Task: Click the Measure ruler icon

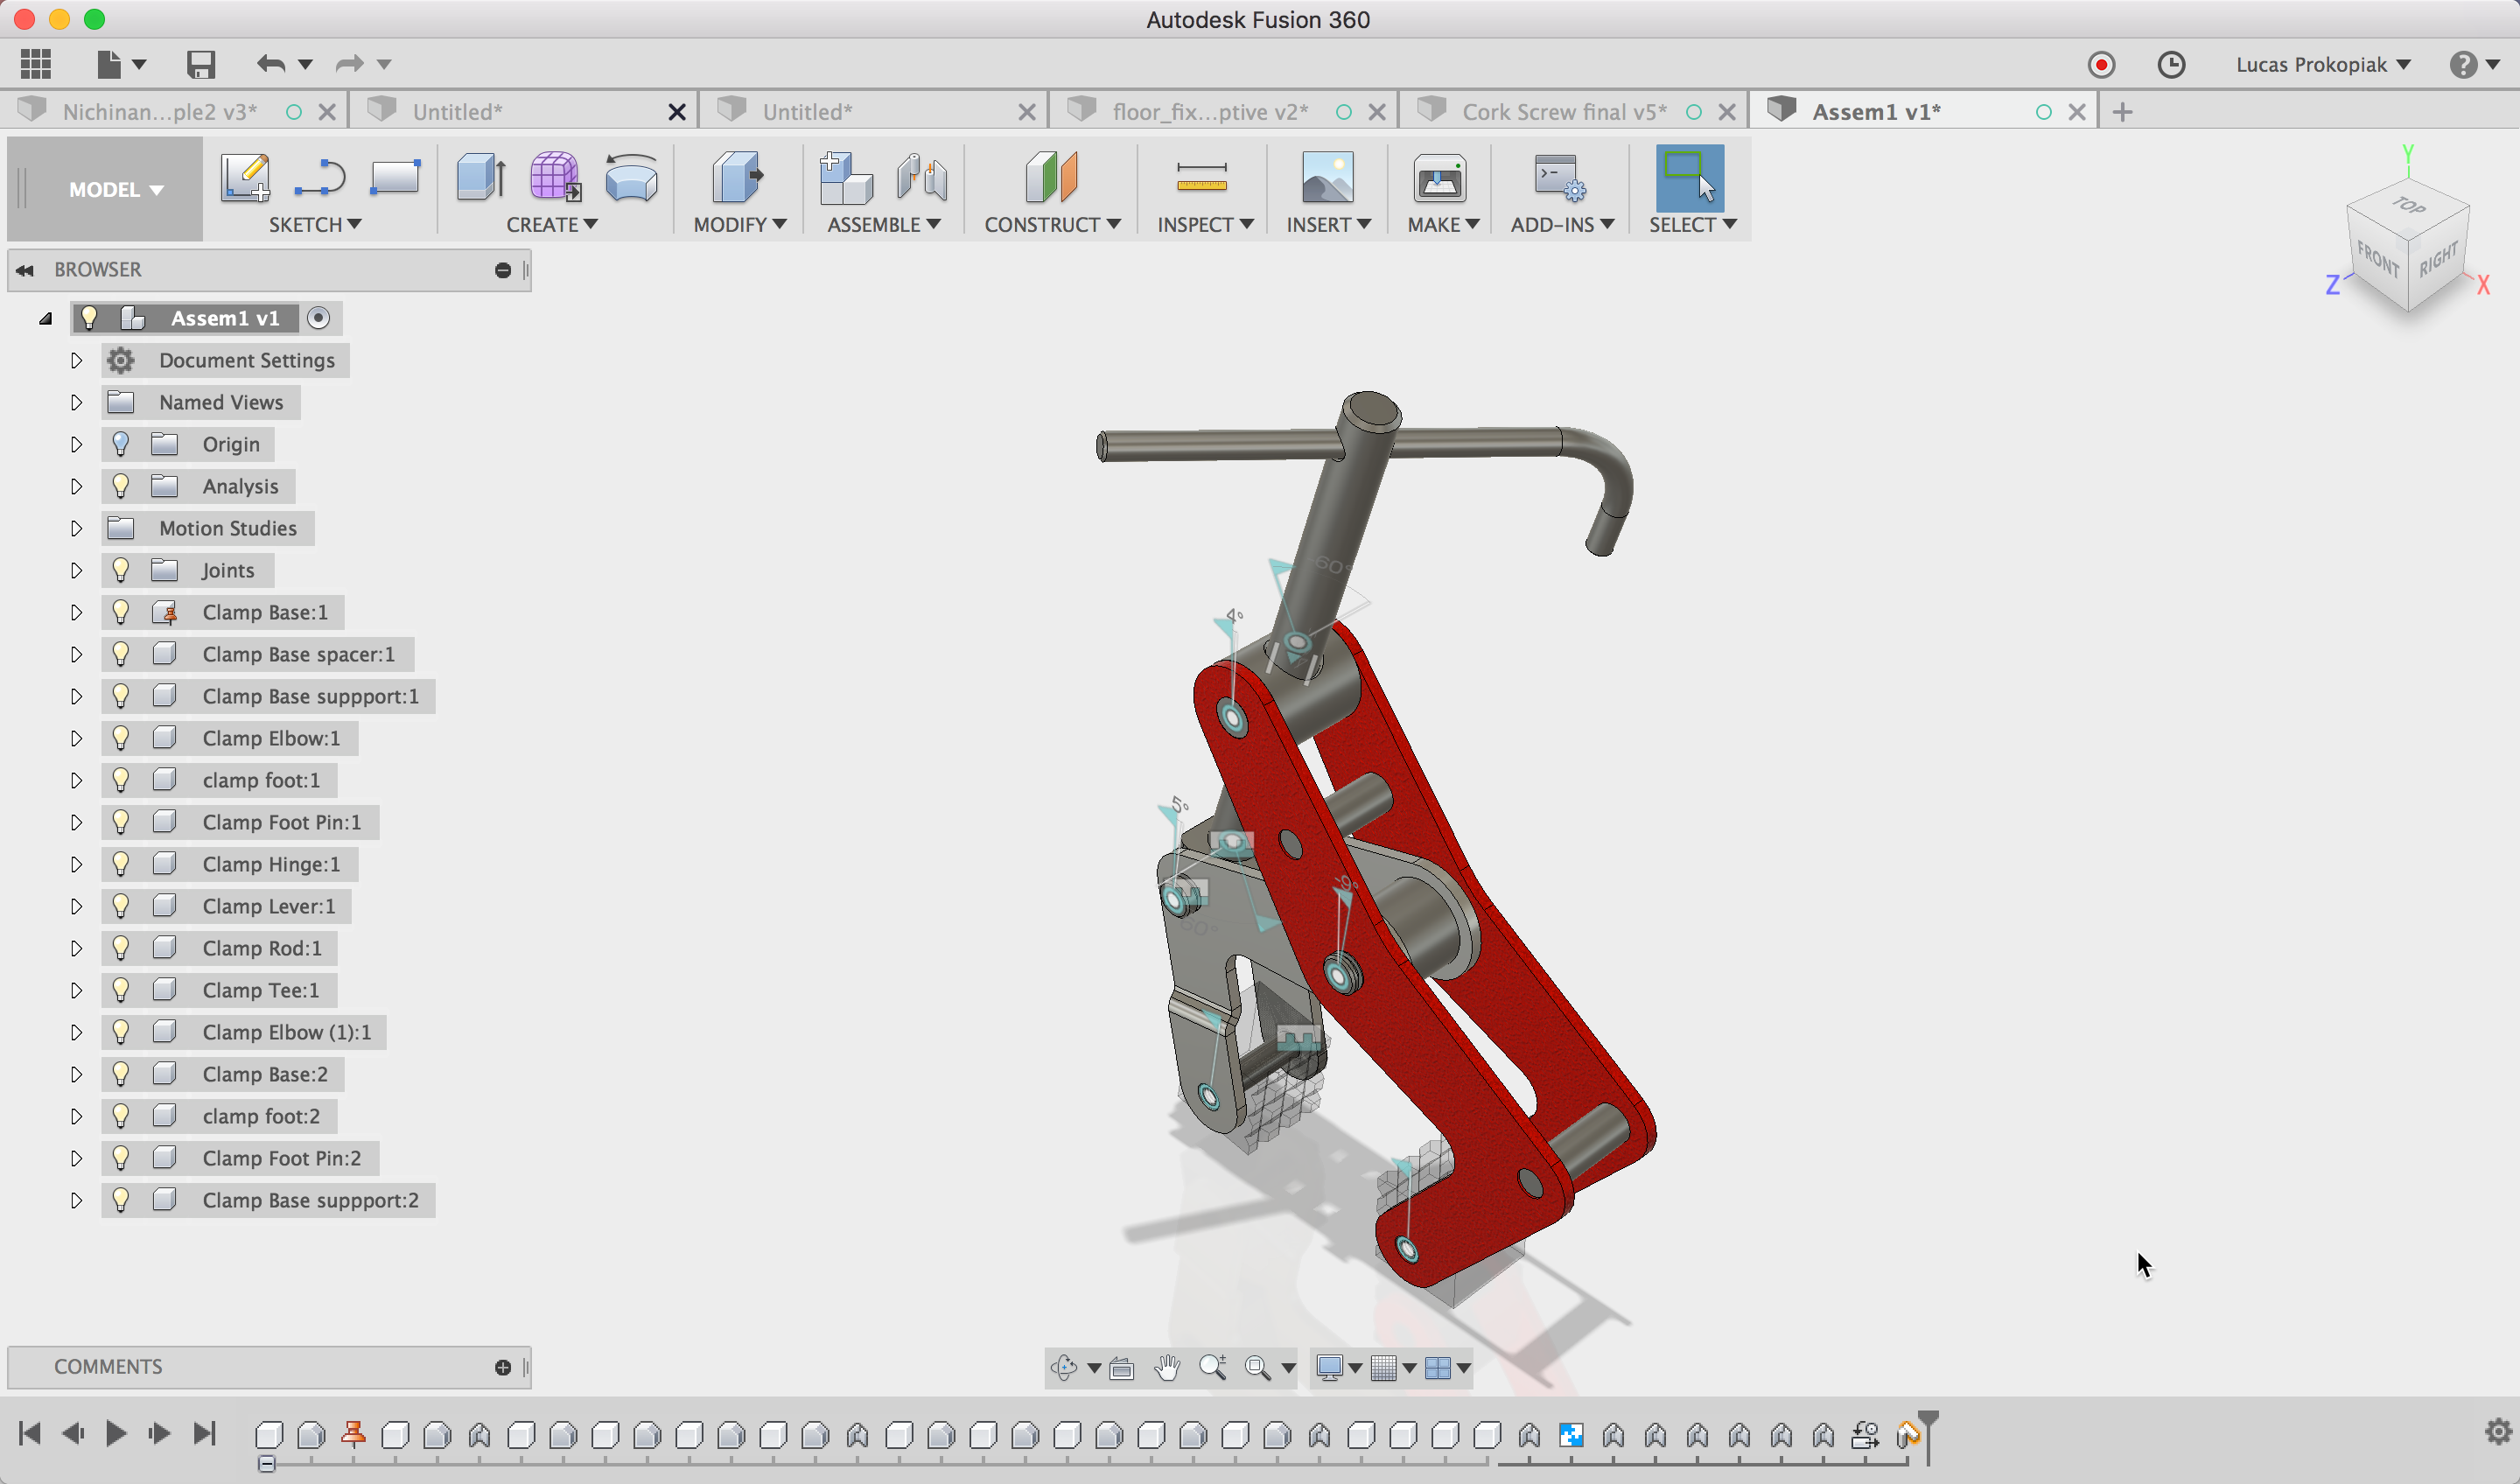Action: pyautogui.click(x=1202, y=178)
